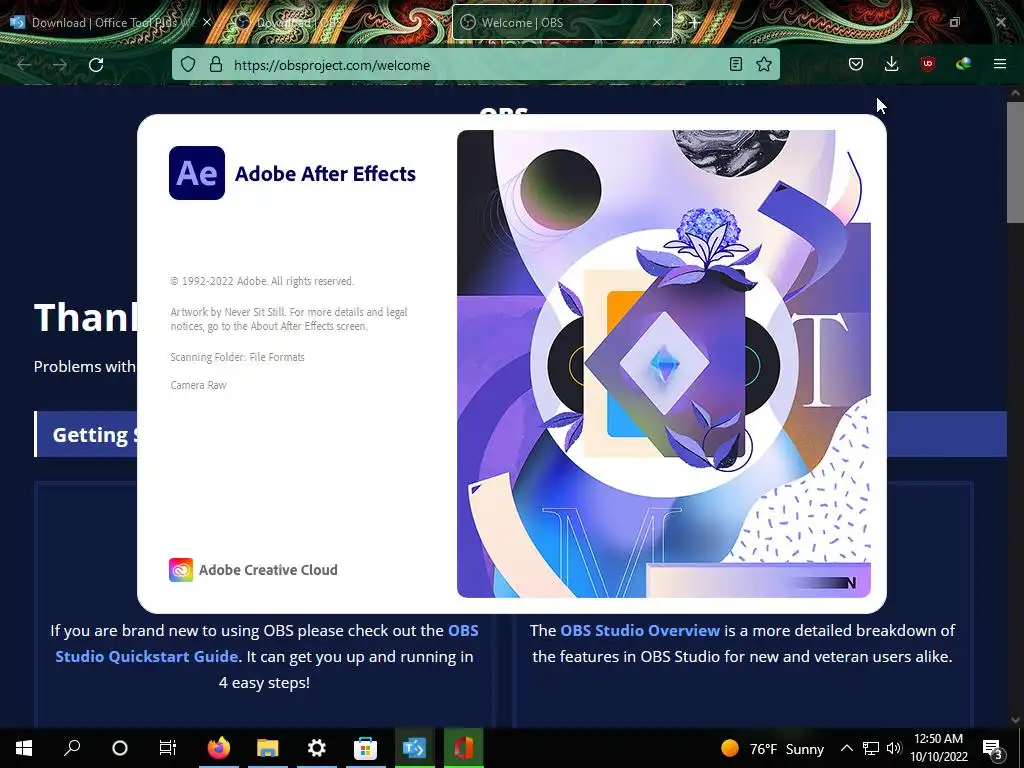1024x768 pixels.
Task: Open volume control tray icon
Action: click(x=894, y=748)
